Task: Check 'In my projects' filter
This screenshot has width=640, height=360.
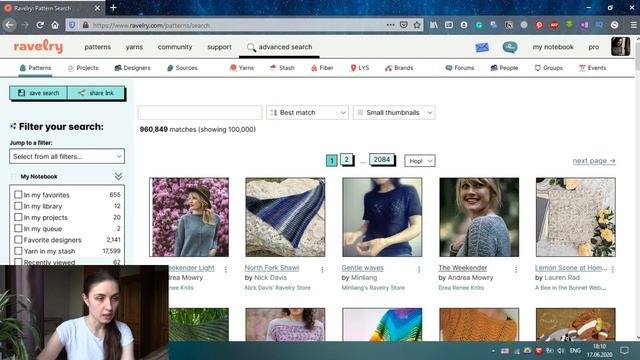Action: point(18,217)
